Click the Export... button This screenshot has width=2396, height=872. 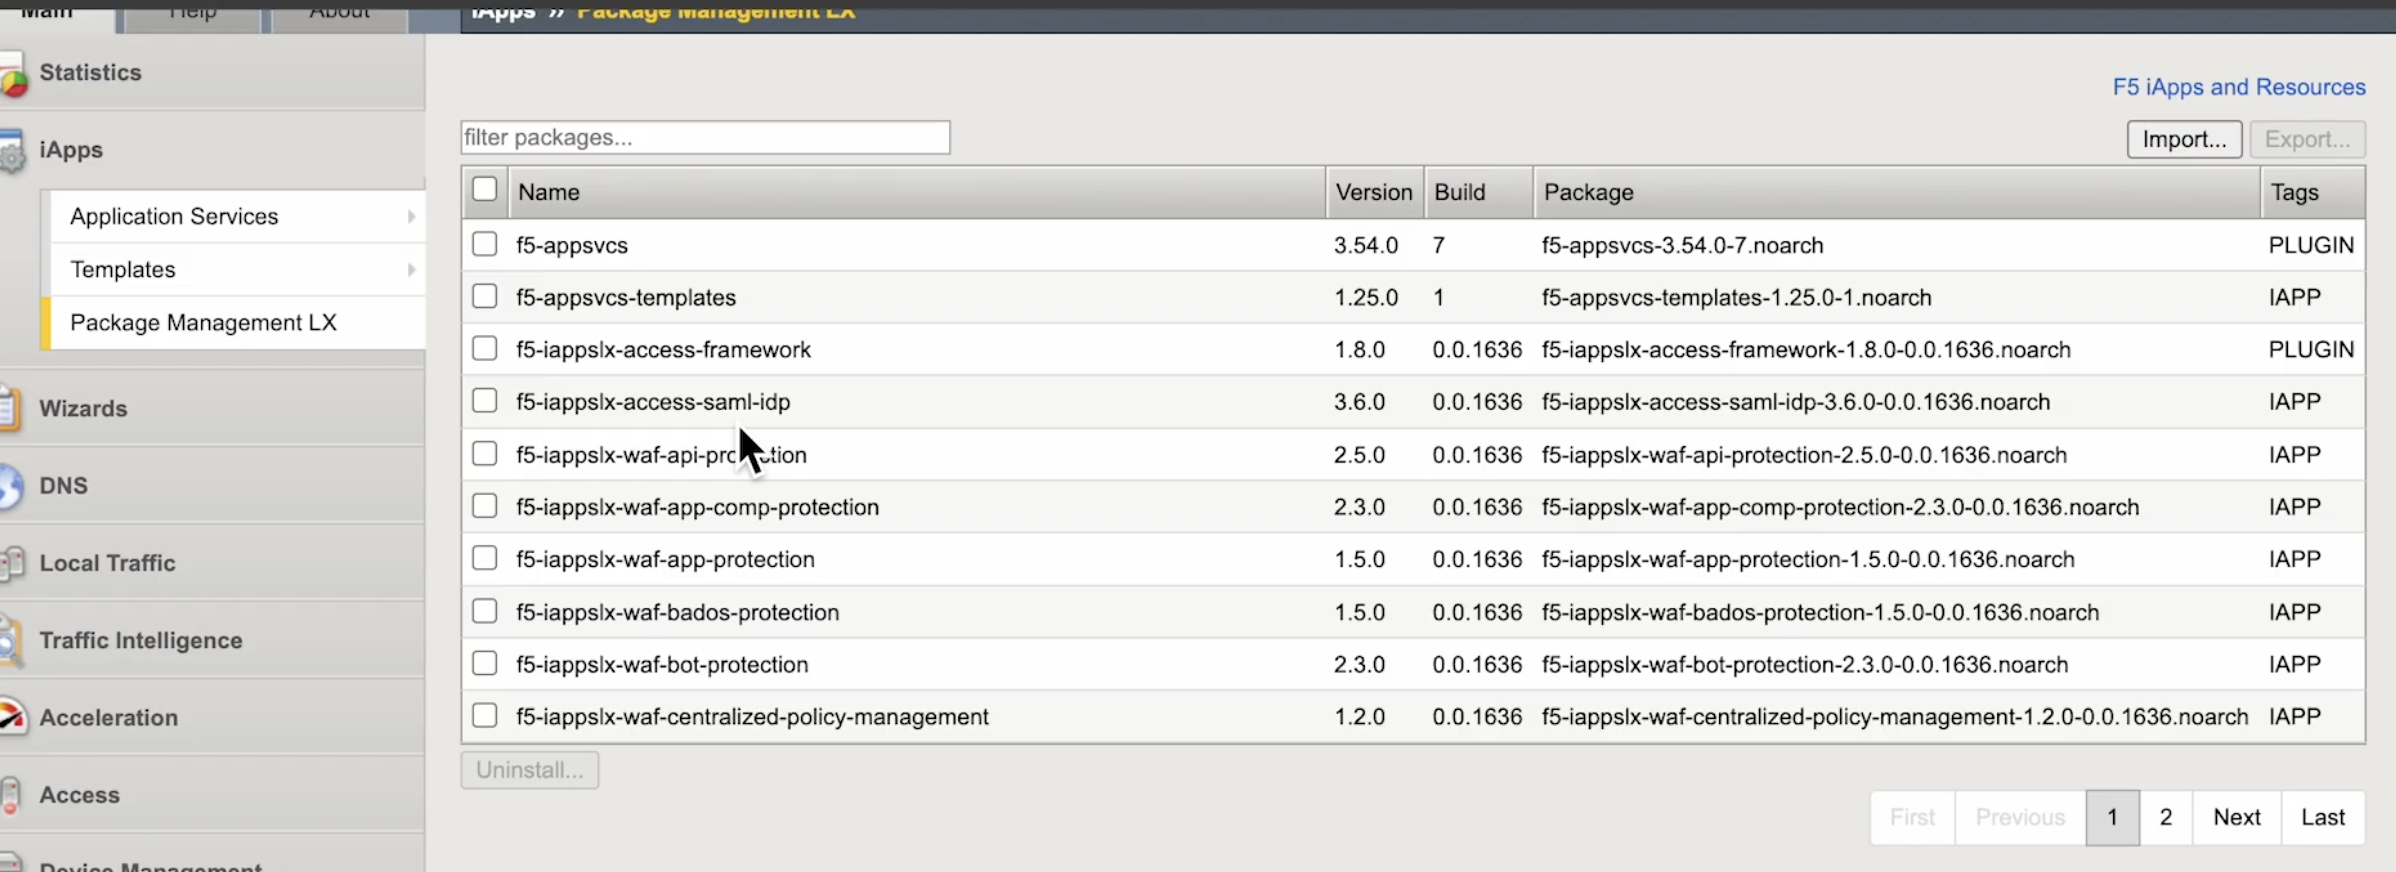click(2307, 139)
